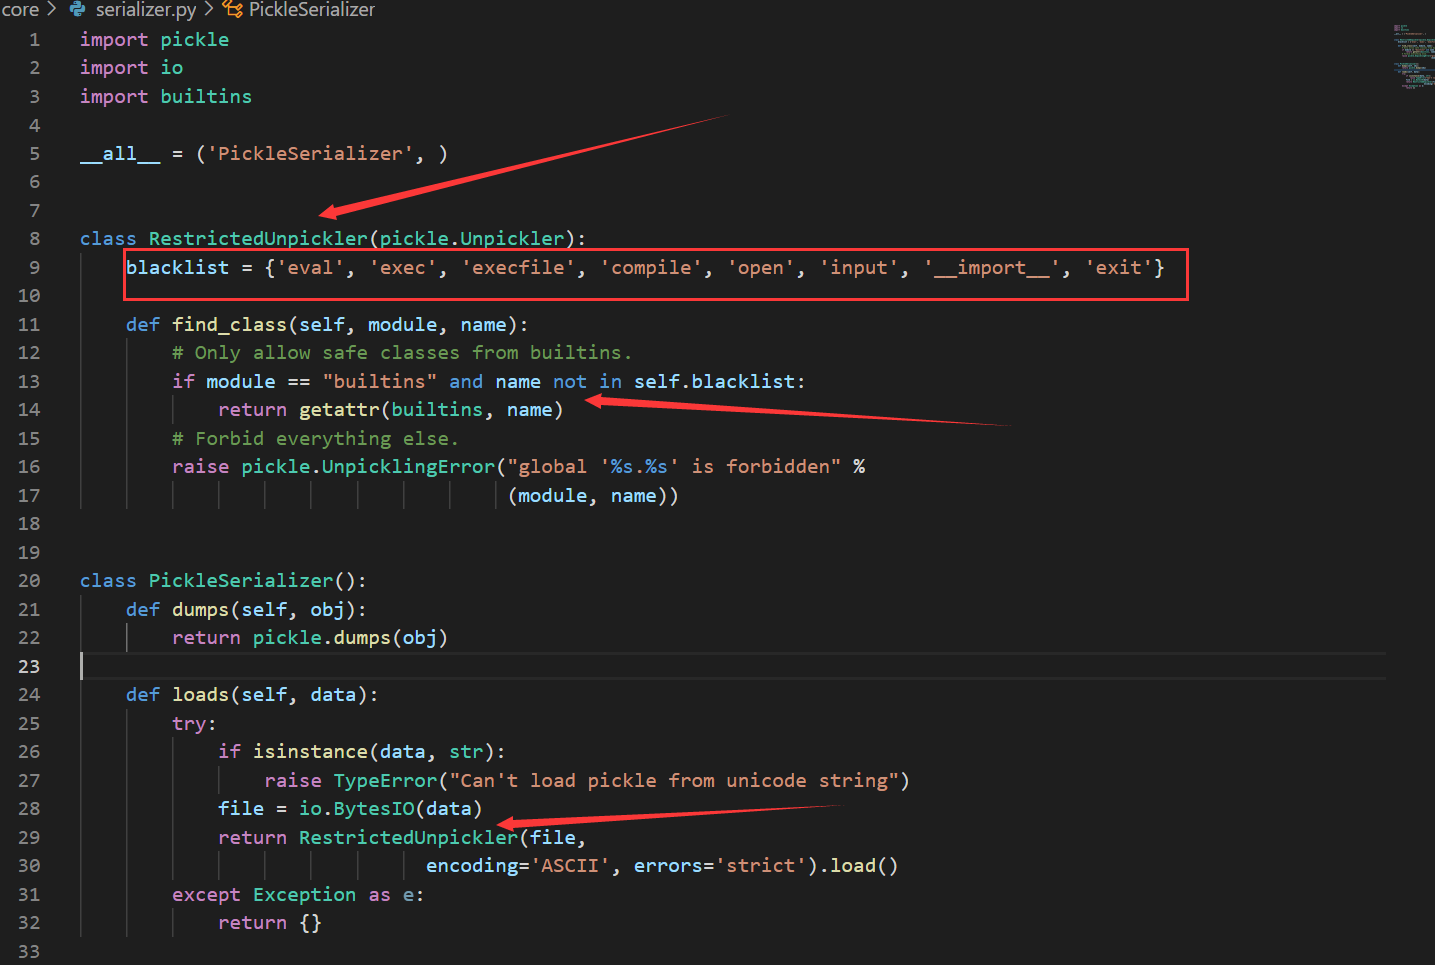Click the "builtins" string on line 13
The width and height of the screenshot is (1435, 965).
[x=380, y=382]
